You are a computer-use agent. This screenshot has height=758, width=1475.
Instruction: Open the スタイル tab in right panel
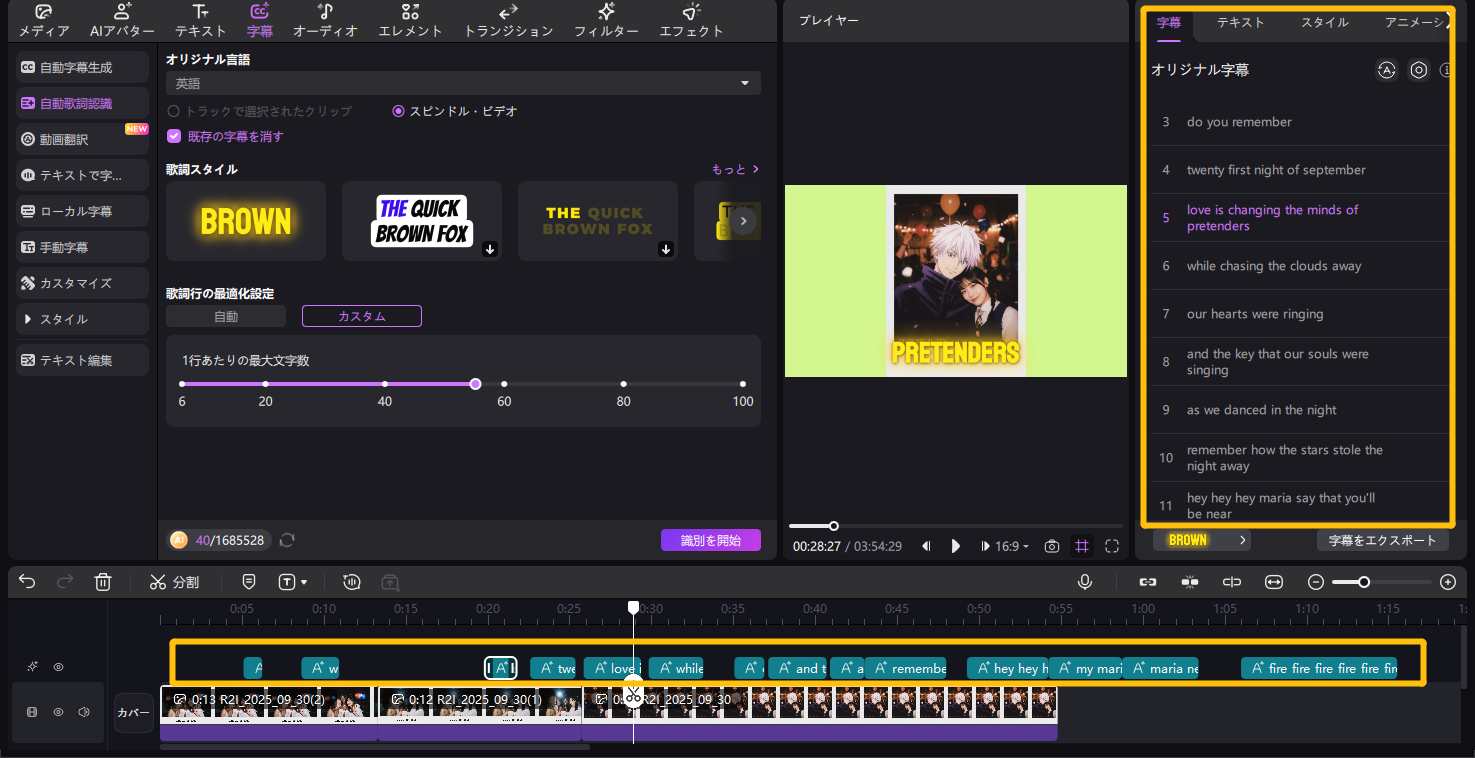coord(1324,22)
